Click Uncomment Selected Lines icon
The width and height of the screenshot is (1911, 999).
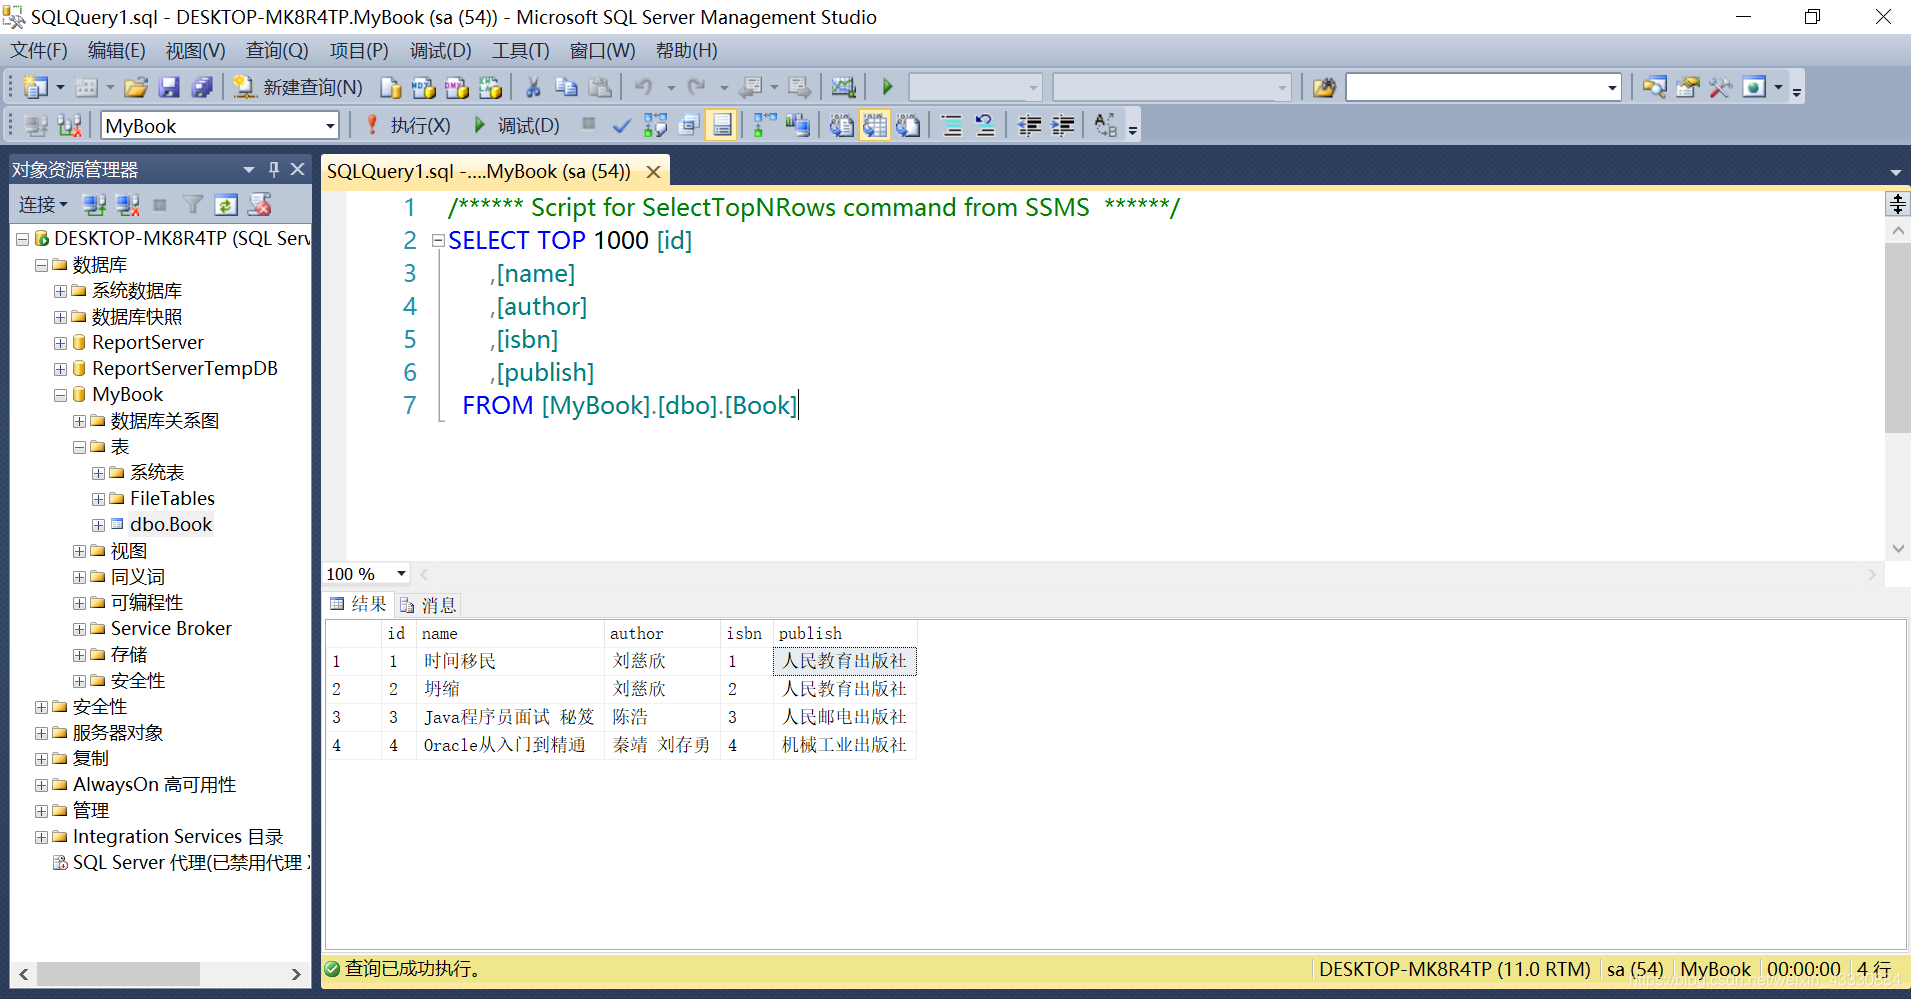[x=985, y=125]
